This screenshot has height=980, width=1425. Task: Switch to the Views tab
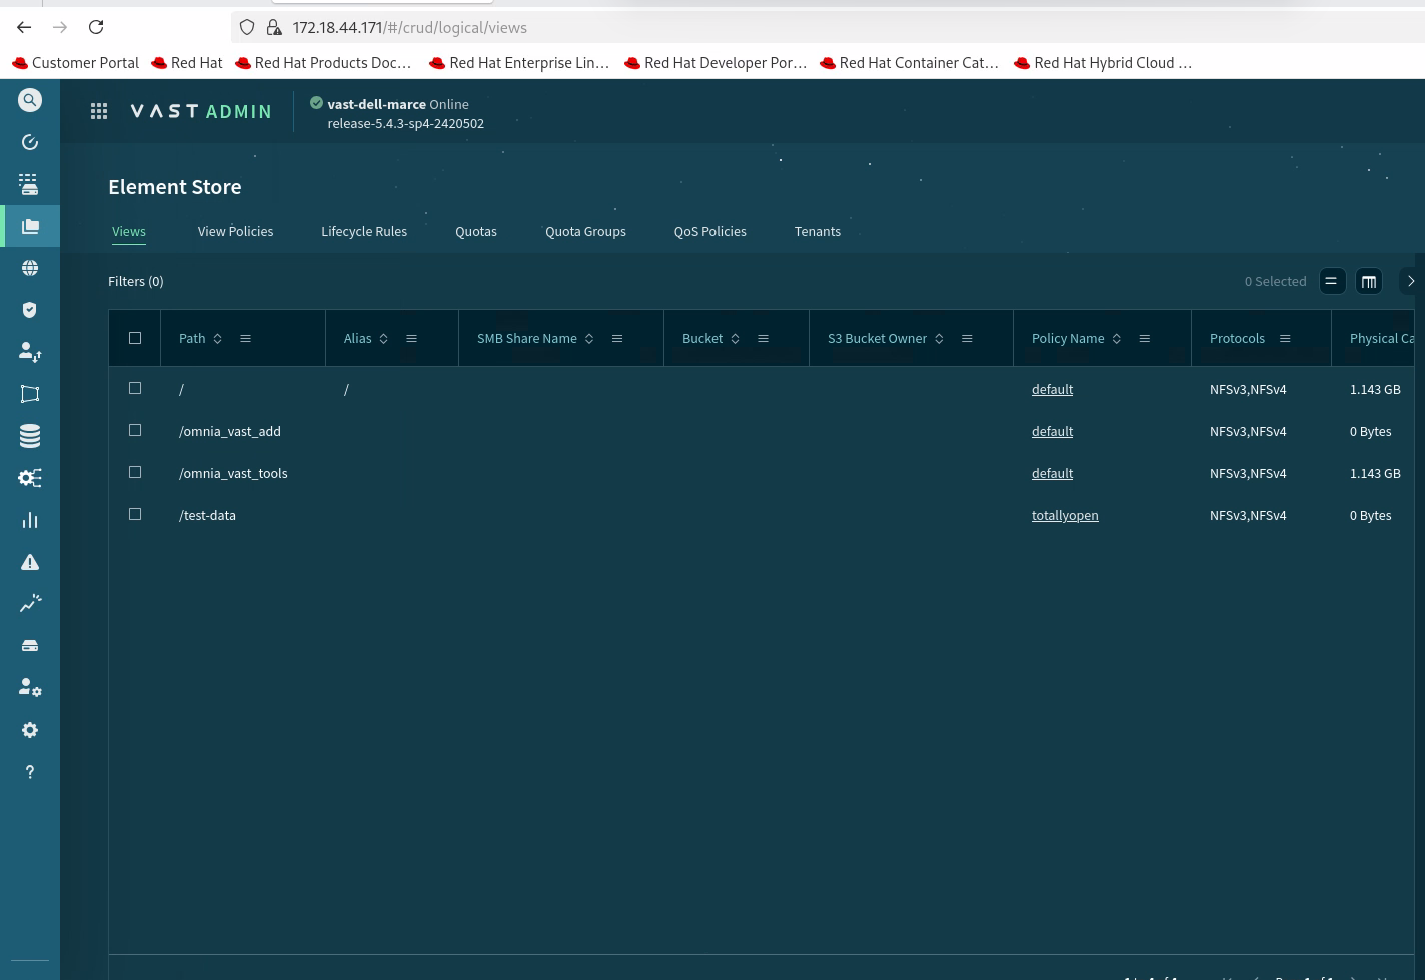(129, 231)
